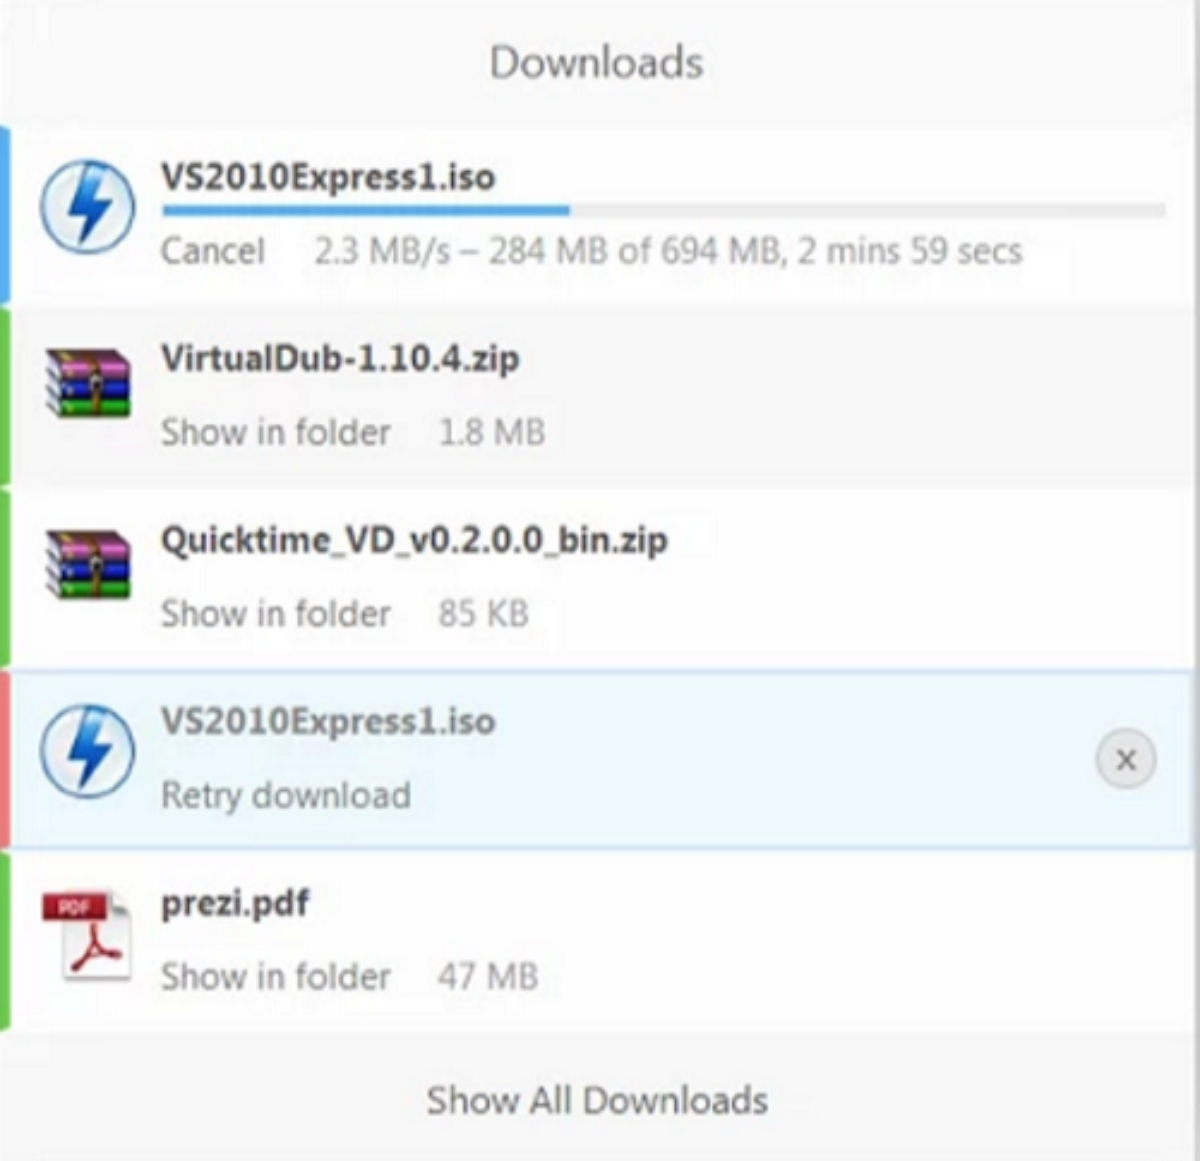Remove the failed VS2010Express1.iso entry with X
Screen dimensions: 1200x1161
[1126, 759]
